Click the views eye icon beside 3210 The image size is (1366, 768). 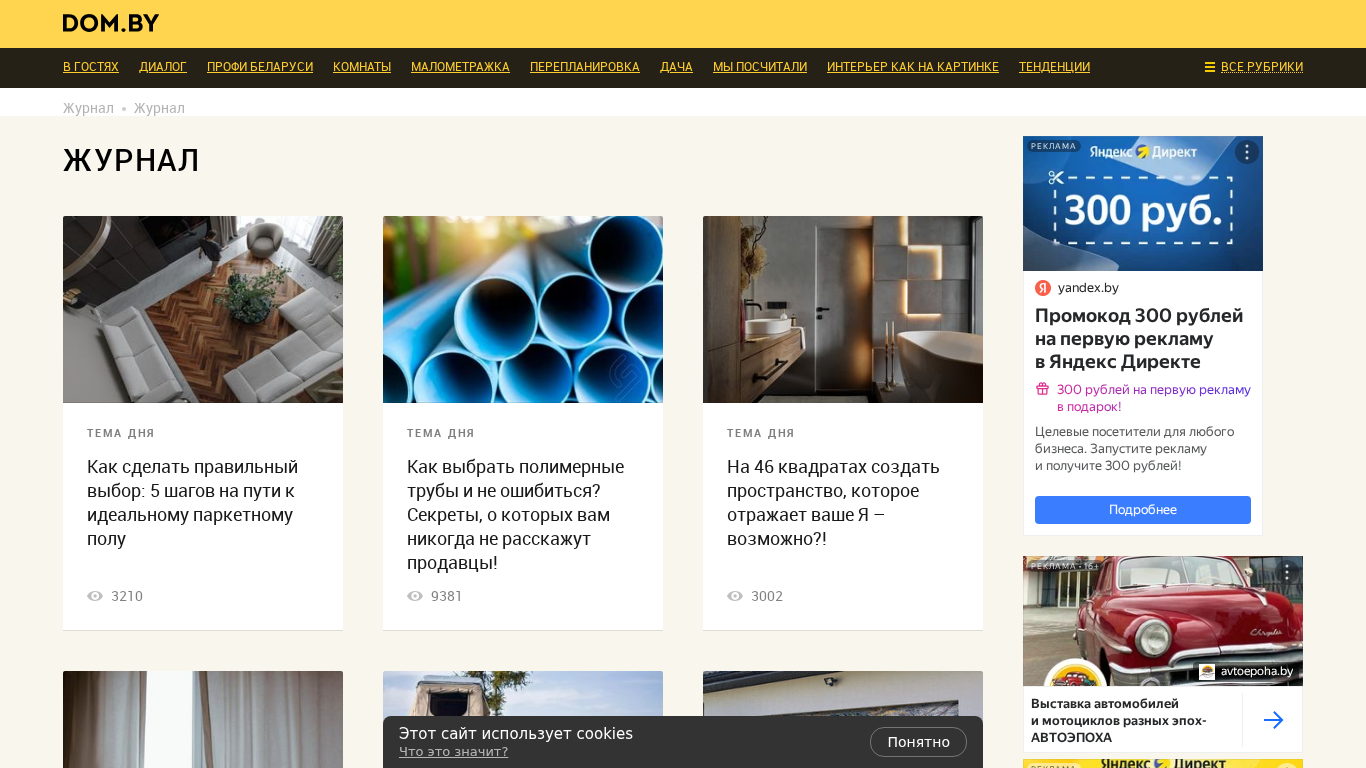(95, 596)
